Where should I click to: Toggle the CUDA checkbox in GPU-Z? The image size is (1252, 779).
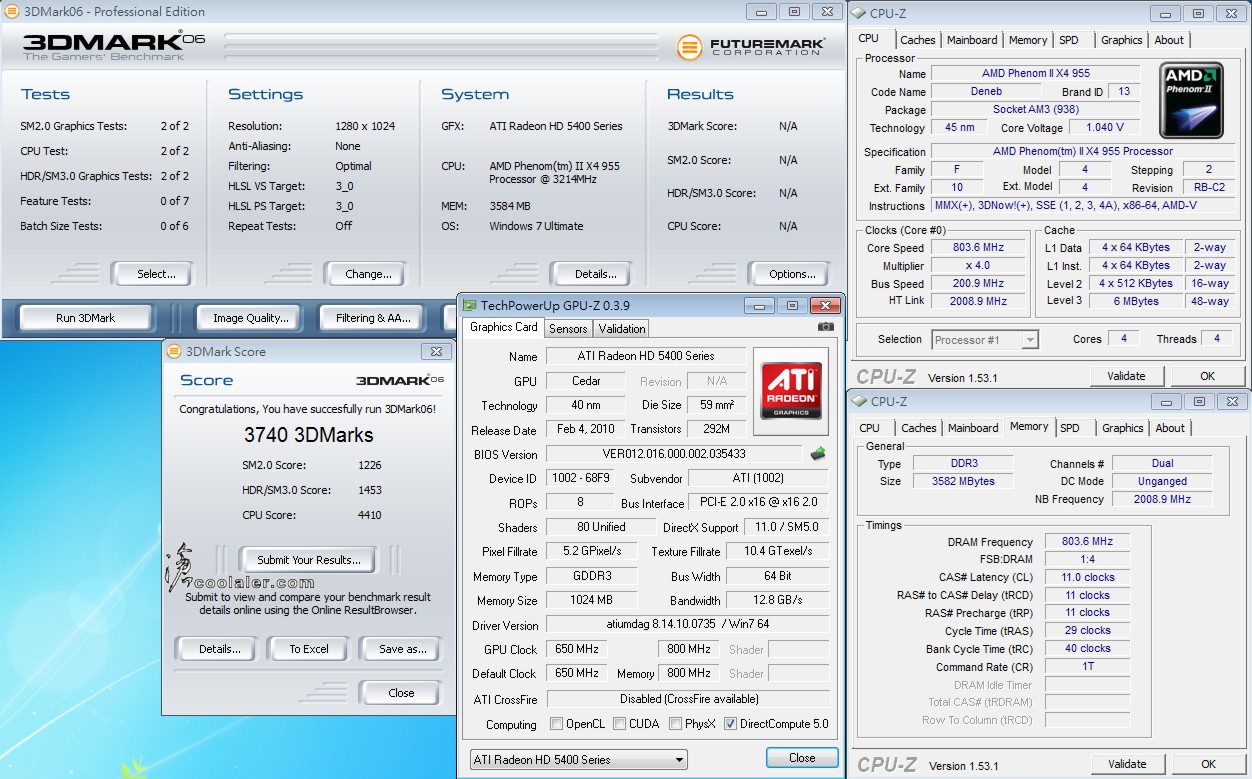(620, 724)
